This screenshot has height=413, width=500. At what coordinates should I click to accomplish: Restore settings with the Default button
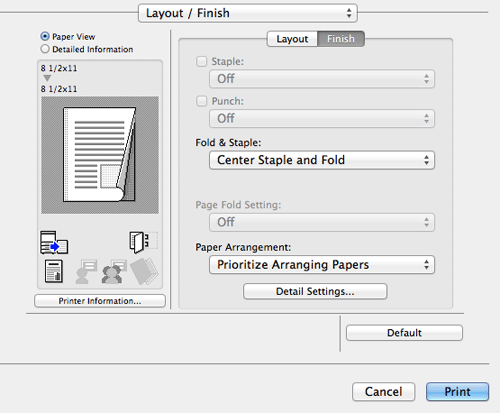tap(404, 333)
